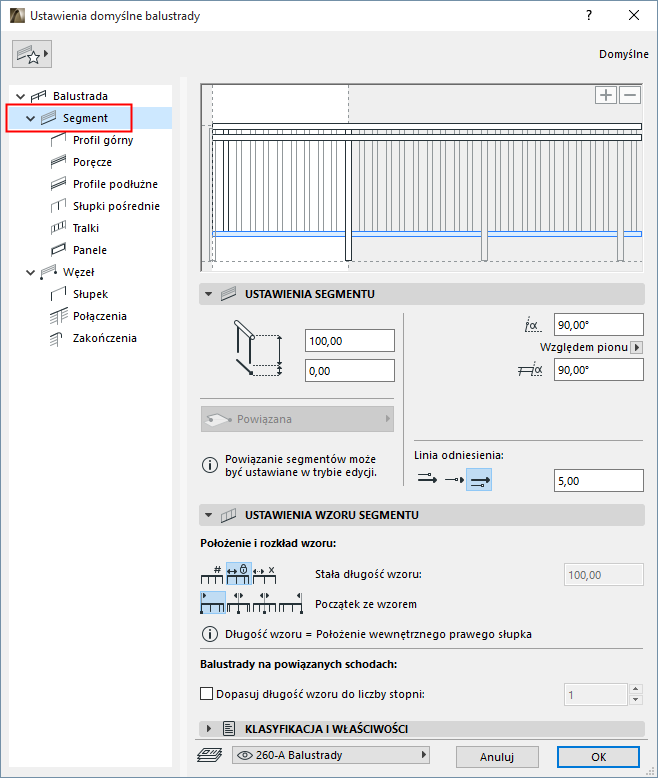Zoom in the preview with plus button
Screen dimensions: 658x778
pos(605,95)
